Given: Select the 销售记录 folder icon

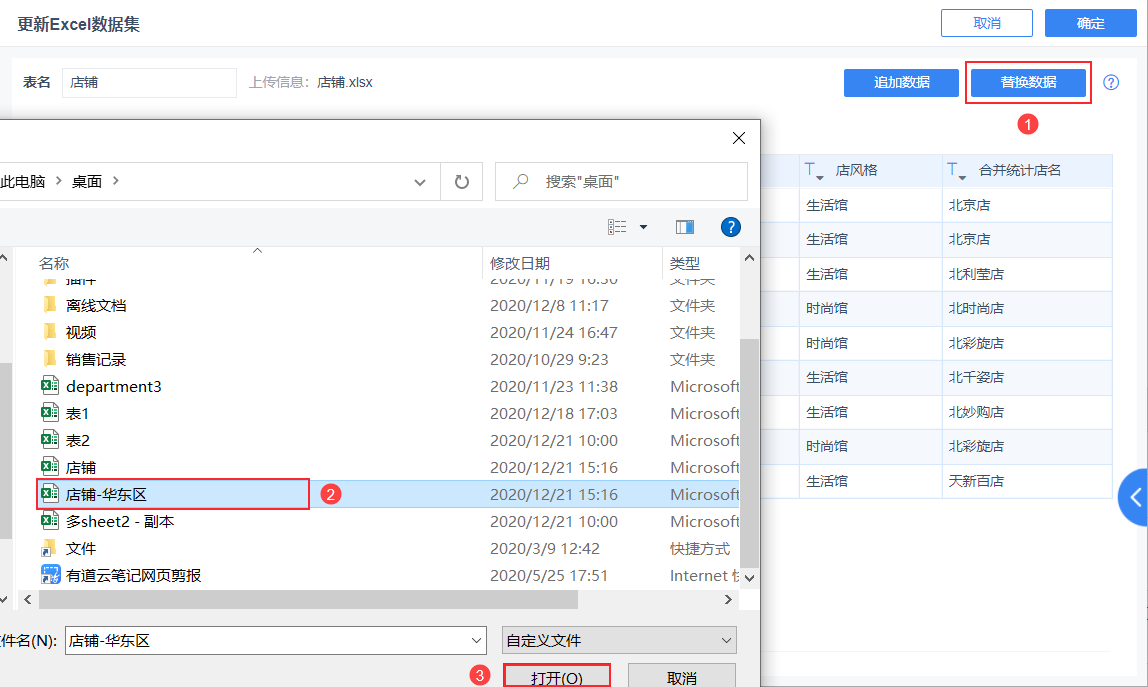Looking at the screenshot, I should [x=50, y=358].
